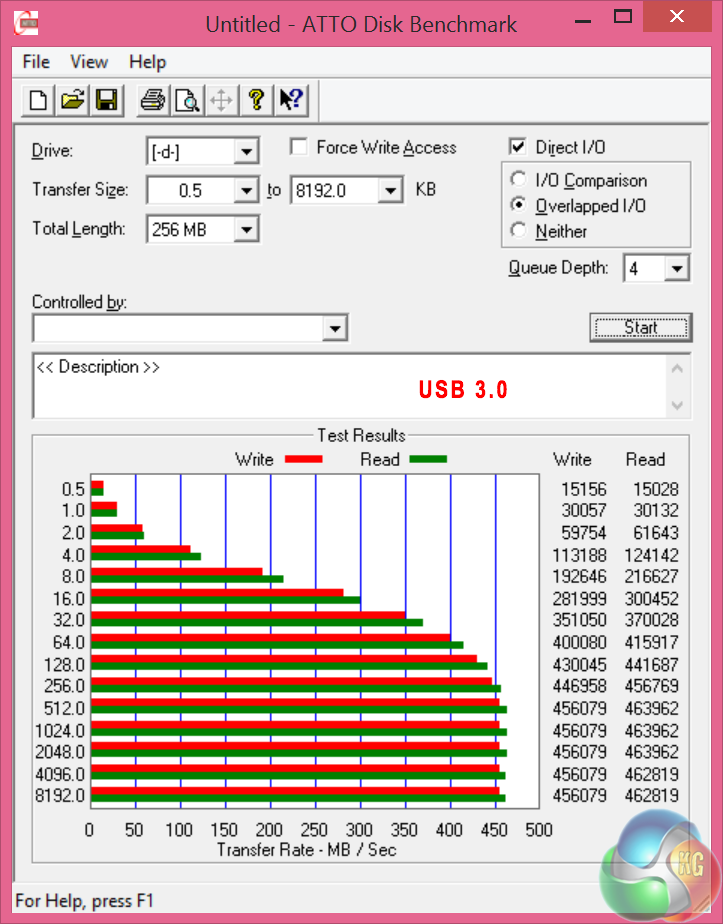Click the green Read legend swatch

point(428,459)
